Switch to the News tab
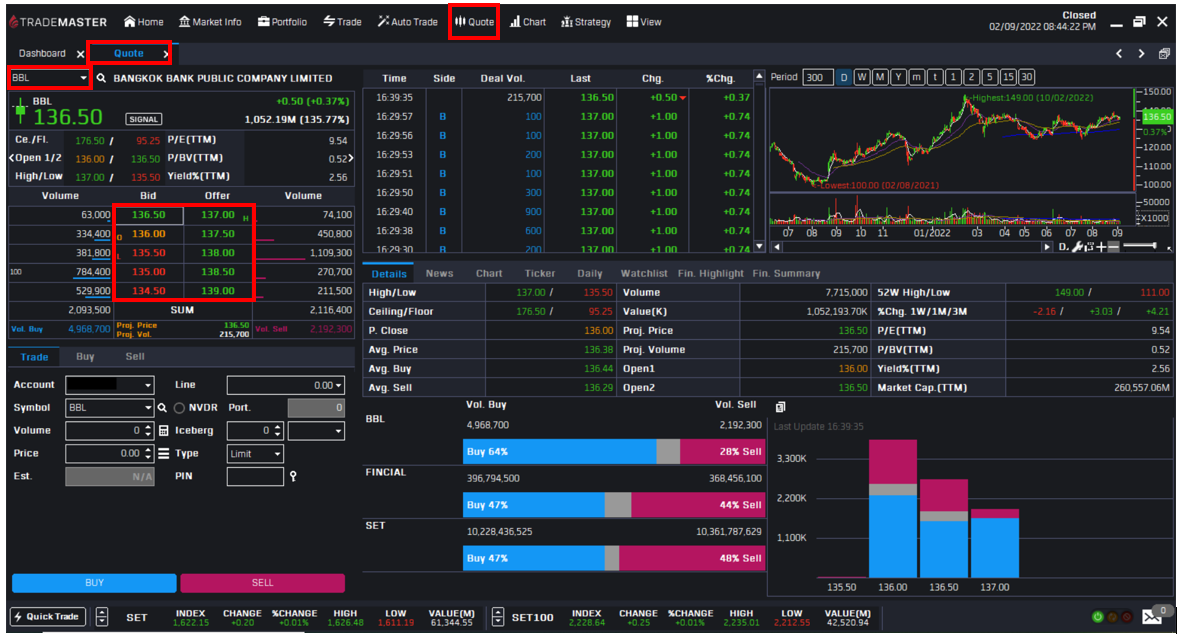 [439, 273]
